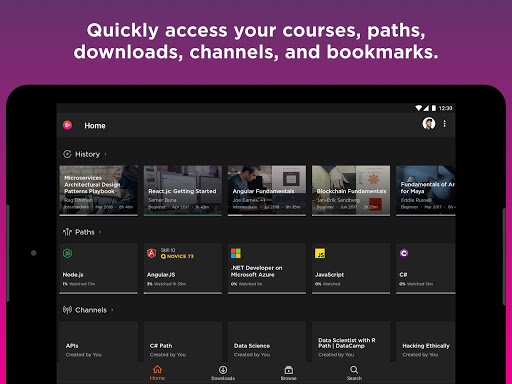The height and width of the screenshot is (384, 512).
Task: Expand the Paths section chevron
Action: pyautogui.click(x=100, y=232)
